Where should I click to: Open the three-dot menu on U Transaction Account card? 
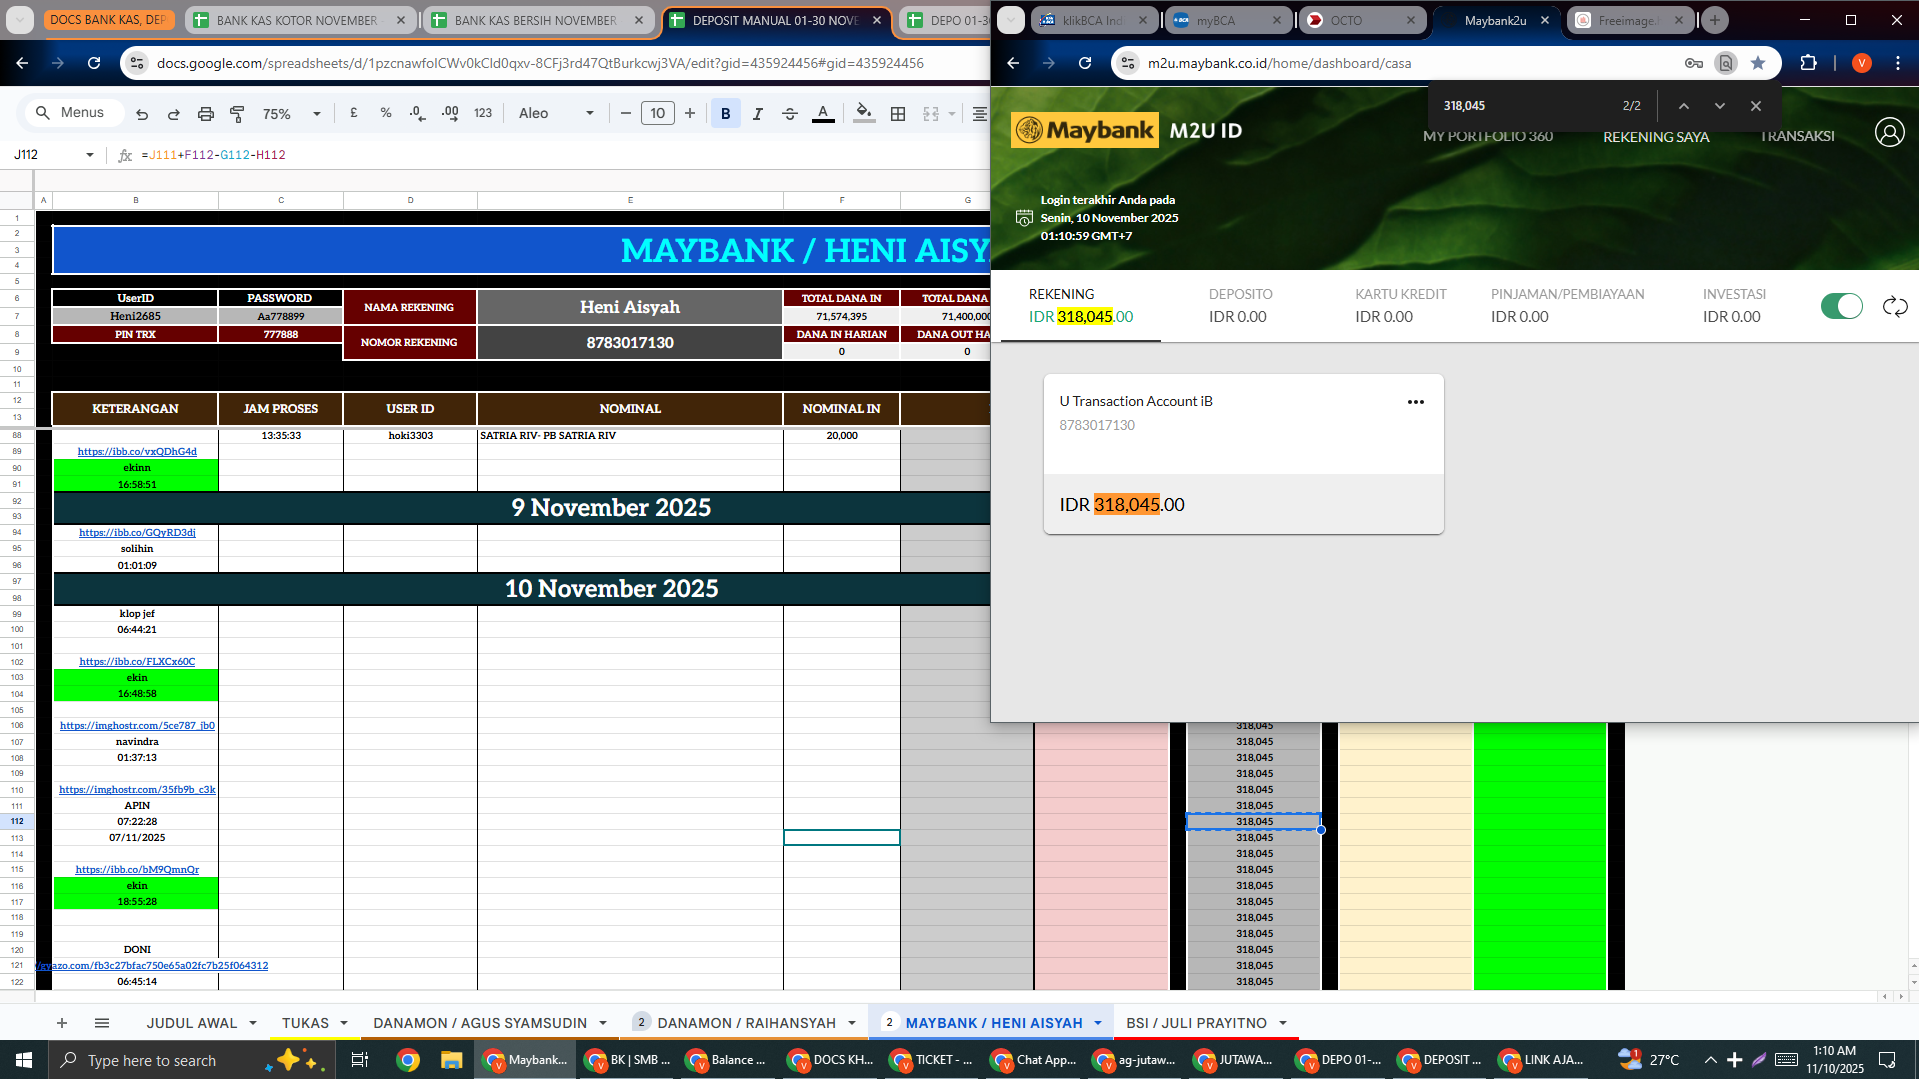click(1415, 402)
